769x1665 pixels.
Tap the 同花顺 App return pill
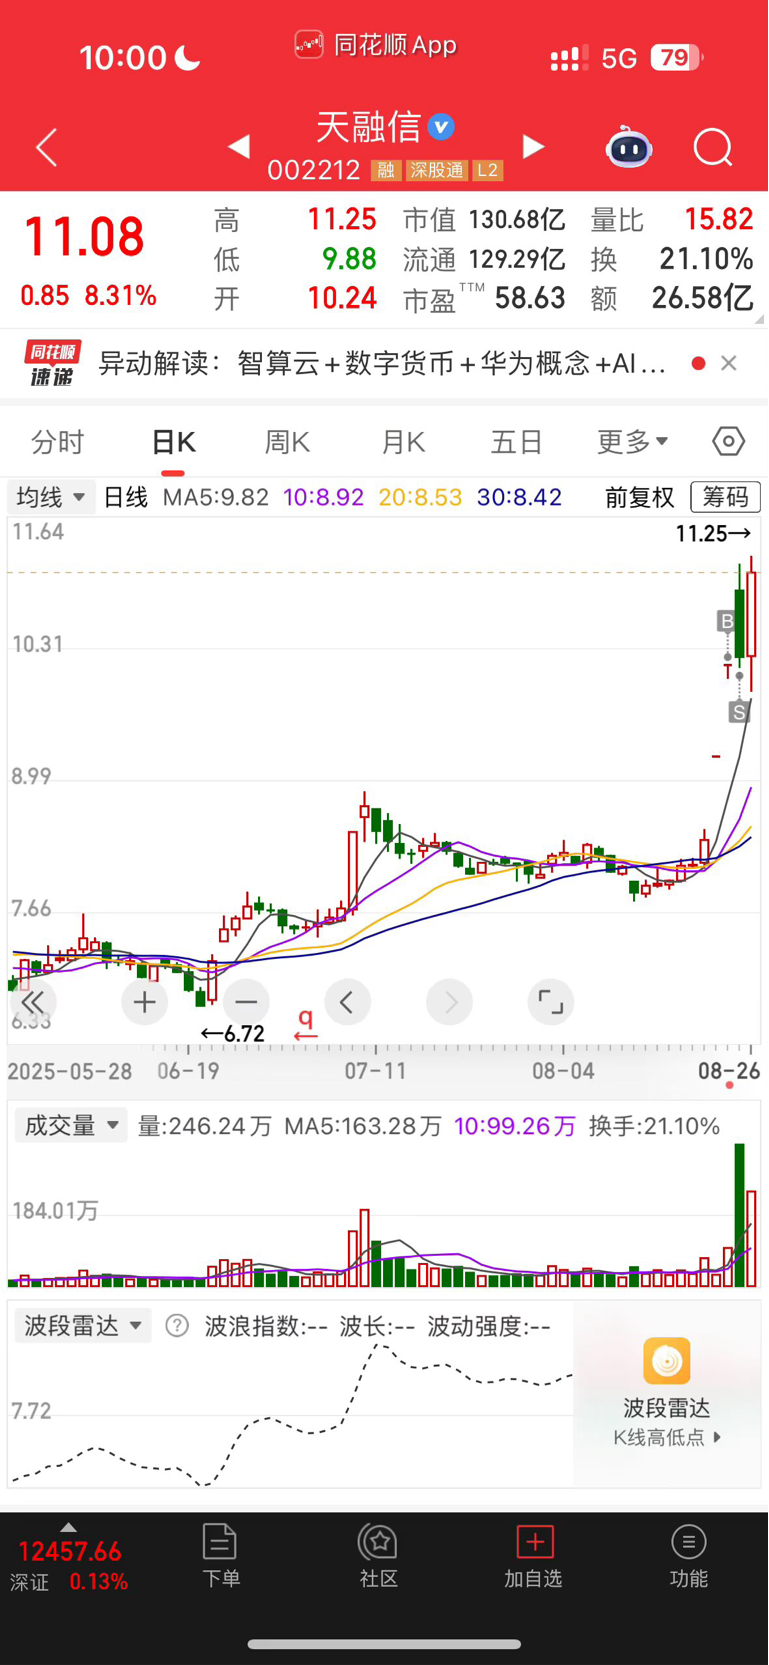[376, 45]
